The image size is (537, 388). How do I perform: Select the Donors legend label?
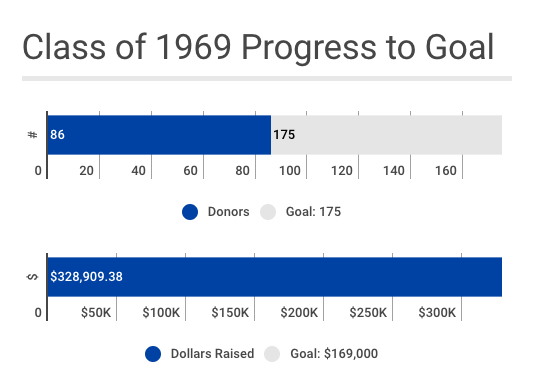tap(228, 212)
